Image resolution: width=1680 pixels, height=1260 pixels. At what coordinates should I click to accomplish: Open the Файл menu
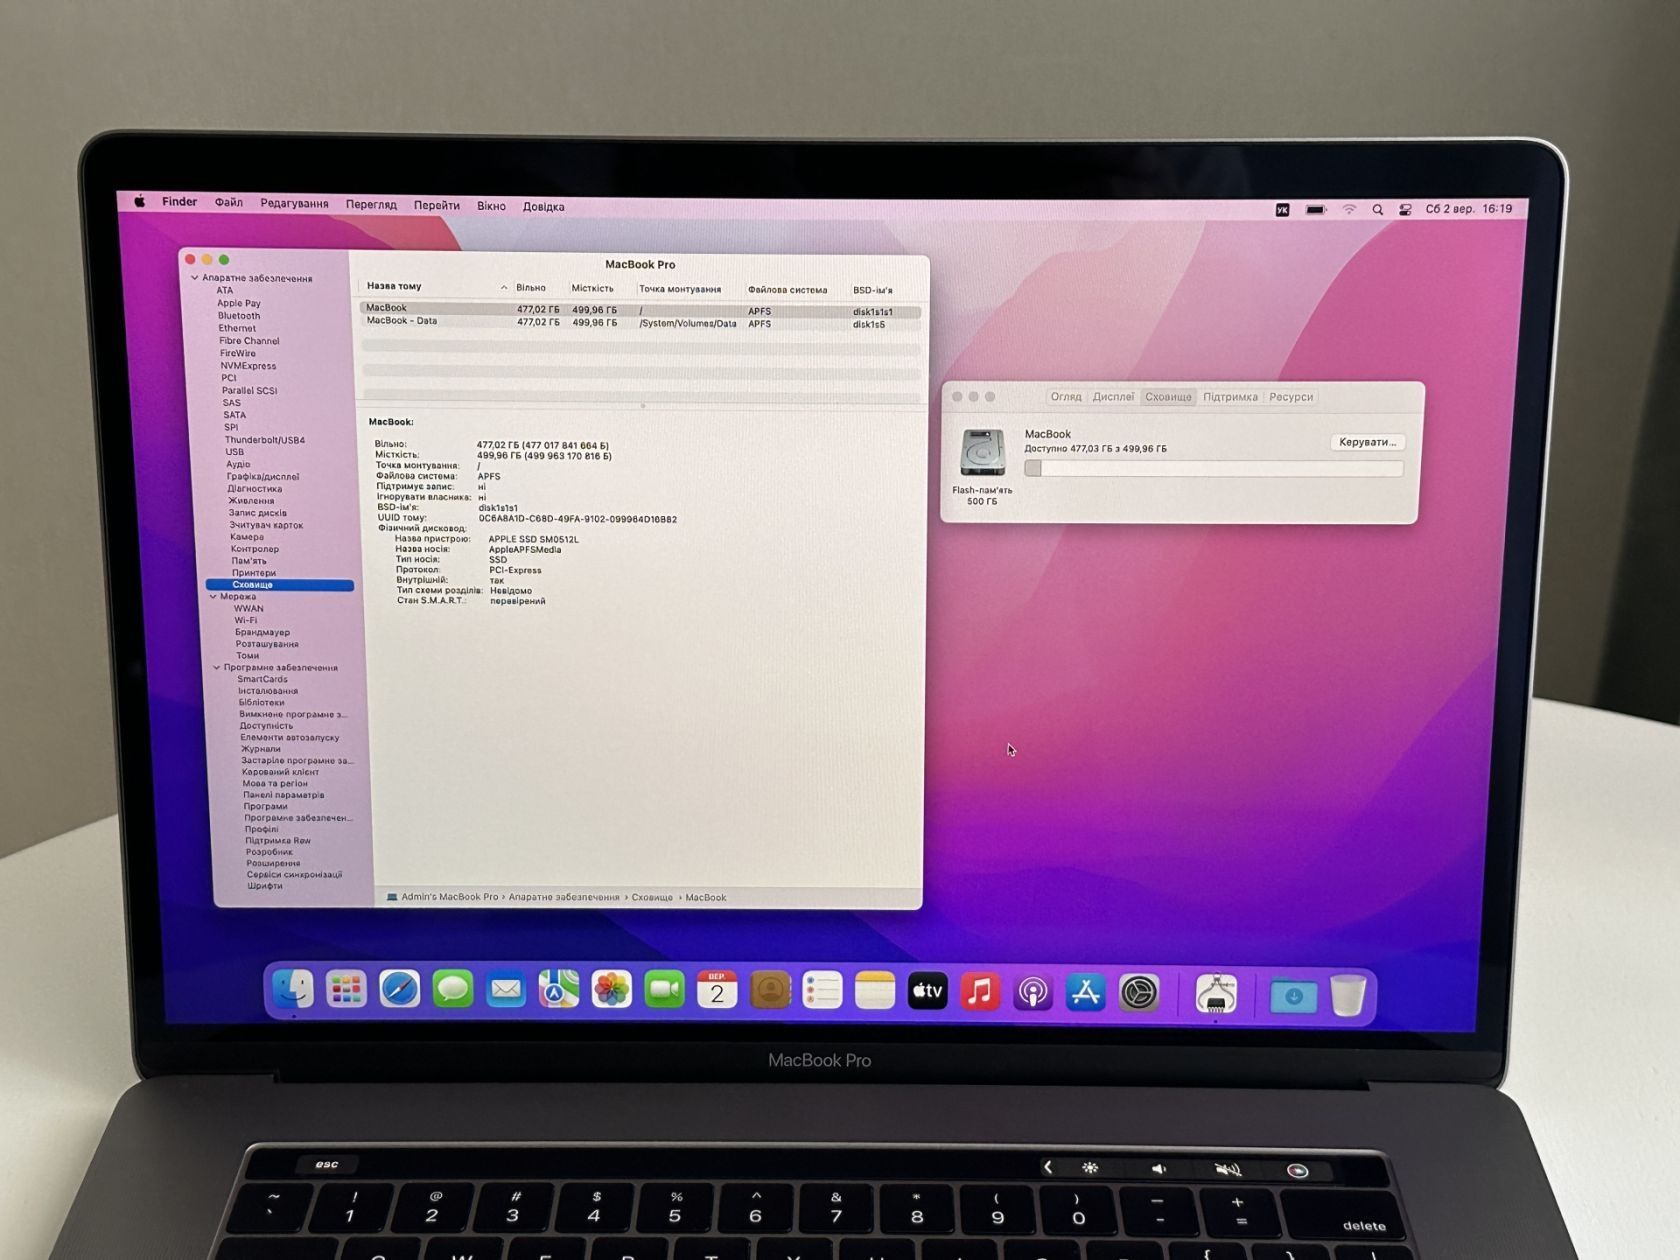tap(229, 202)
